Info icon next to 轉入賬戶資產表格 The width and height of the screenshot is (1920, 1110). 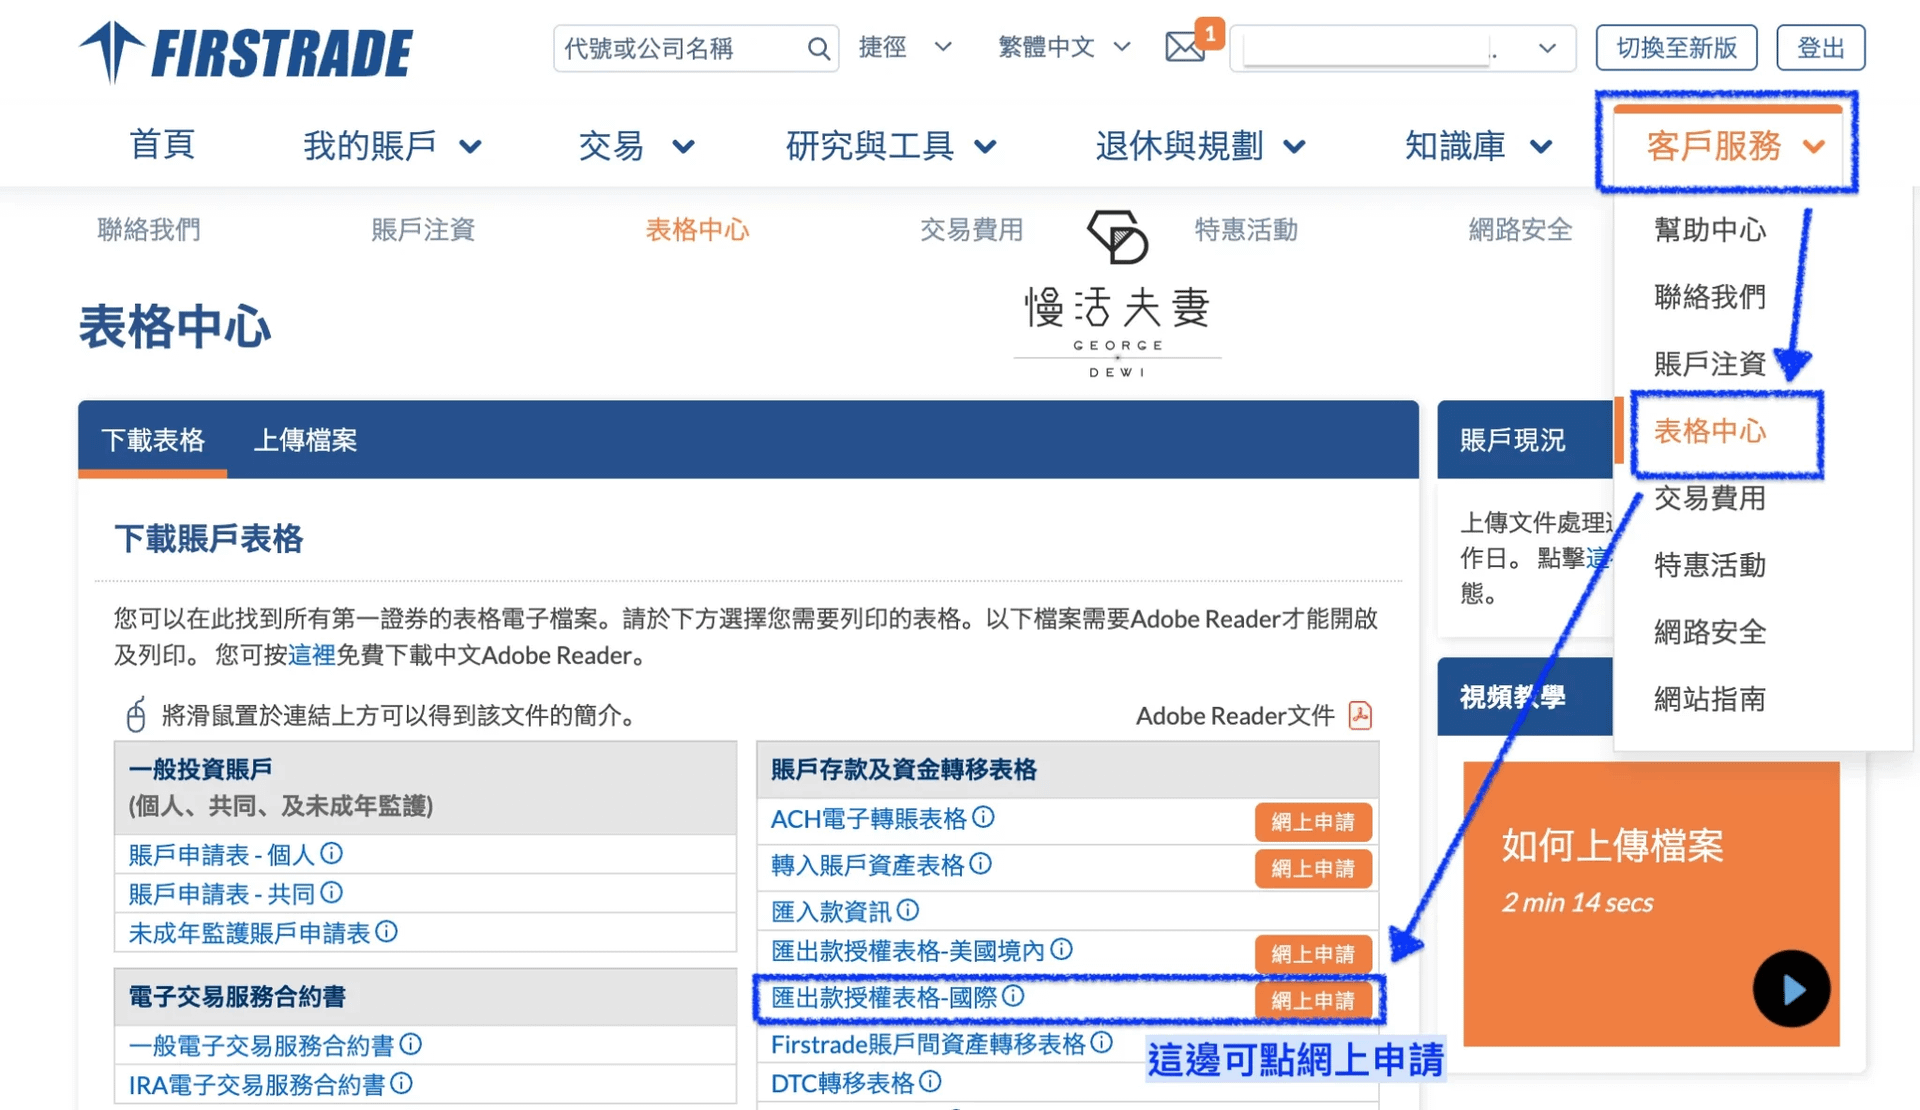click(981, 863)
